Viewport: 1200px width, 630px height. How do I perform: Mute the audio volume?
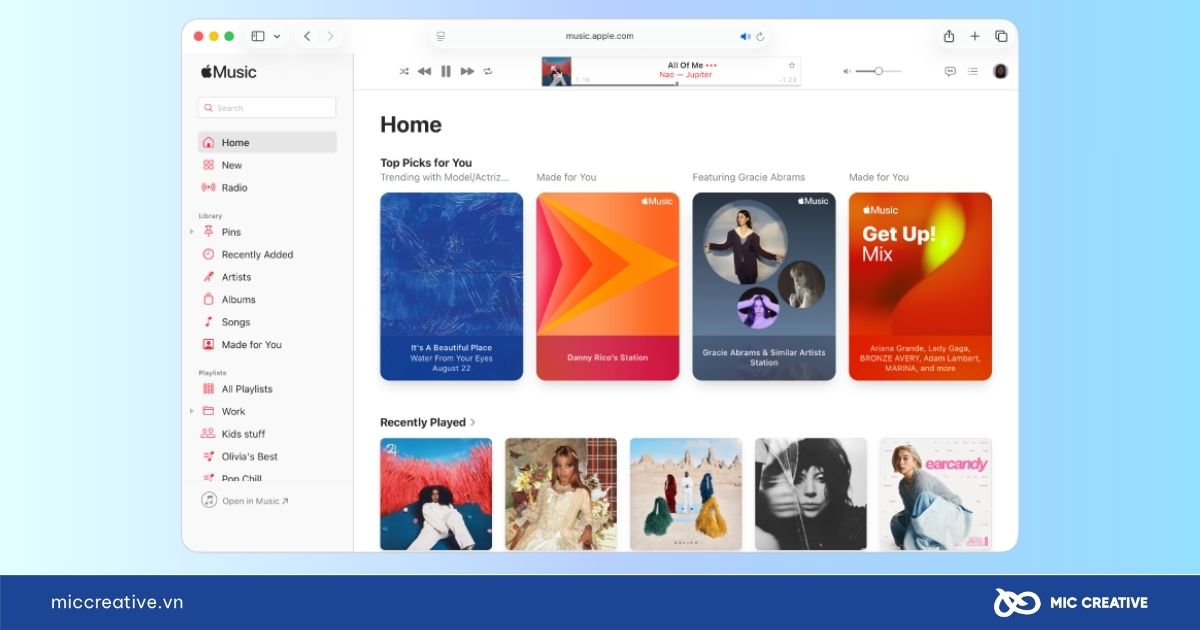pos(848,71)
